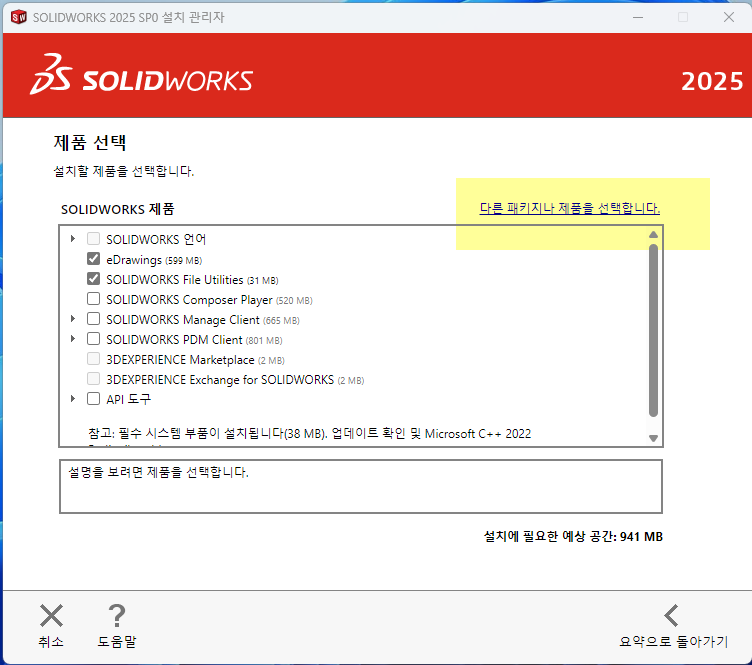Toggle 3DEXPERIENCE Marketplace checkbox

pyautogui.click(x=94, y=359)
